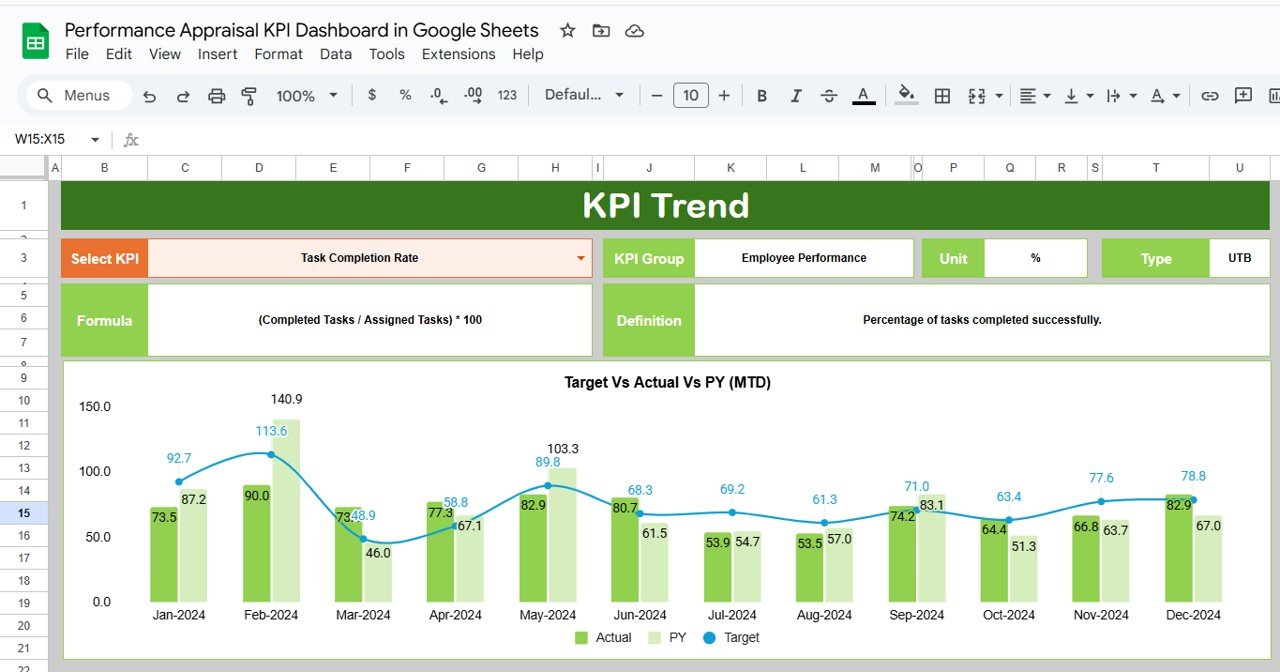Viewport: 1280px width, 672px height.
Task: Toggle italic formatting
Action: pyautogui.click(x=795, y=95)
